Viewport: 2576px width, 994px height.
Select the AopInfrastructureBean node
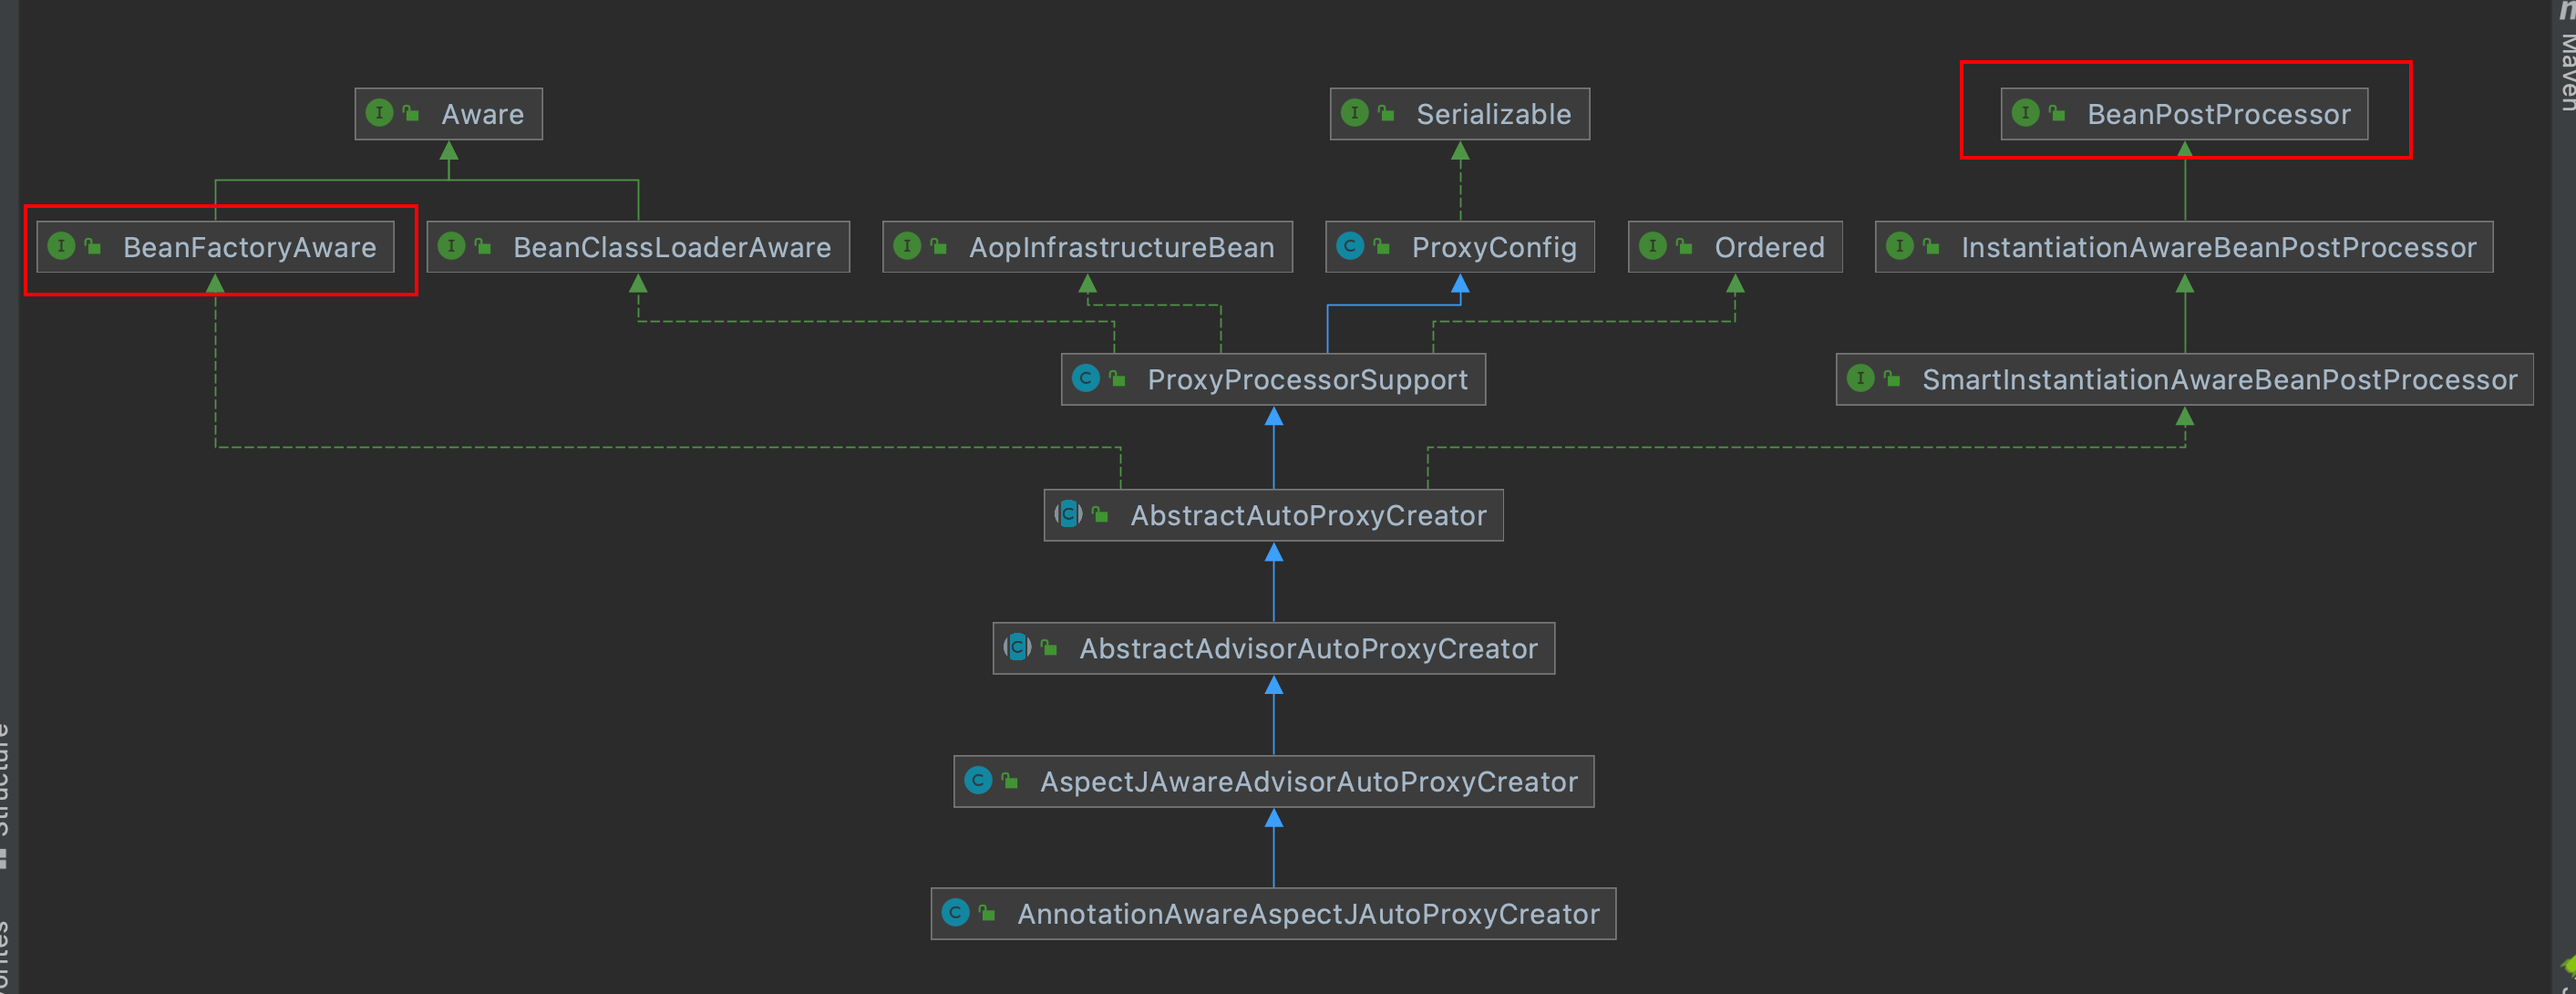point(1087,247)
